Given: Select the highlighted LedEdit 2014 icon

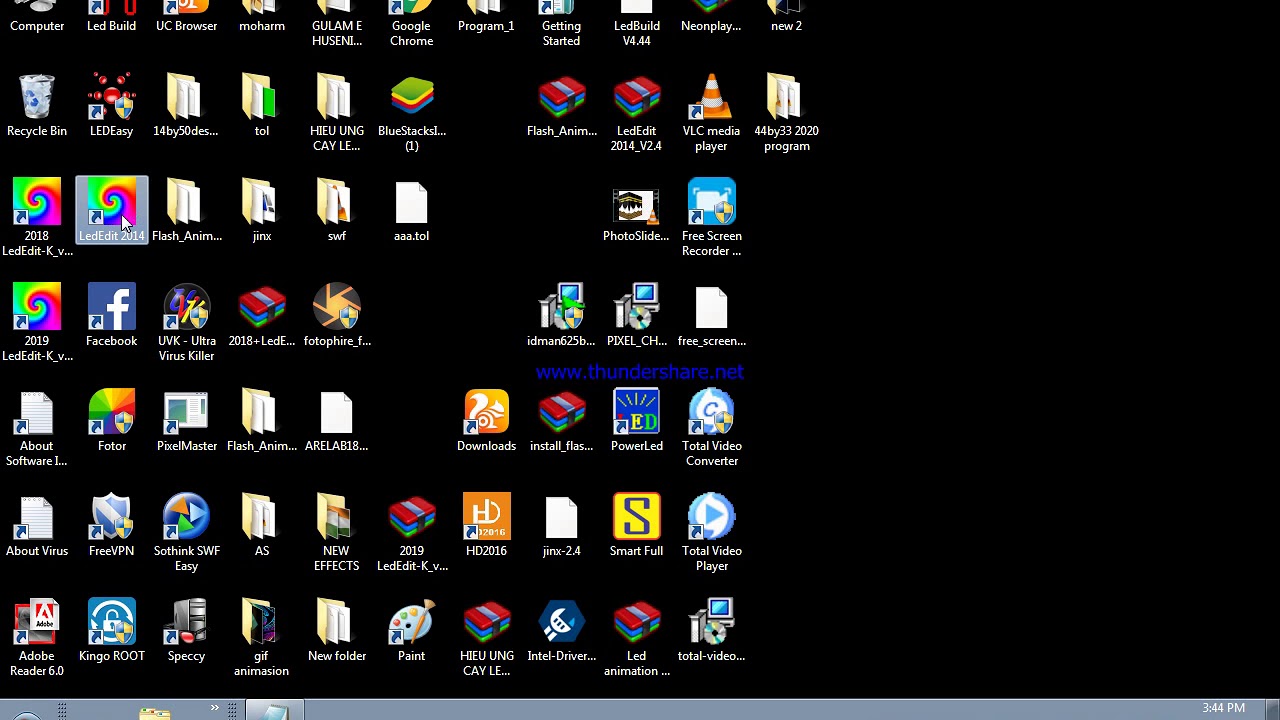Looking at the screenshot, I should pyautogui.click(x=112, y=211).
